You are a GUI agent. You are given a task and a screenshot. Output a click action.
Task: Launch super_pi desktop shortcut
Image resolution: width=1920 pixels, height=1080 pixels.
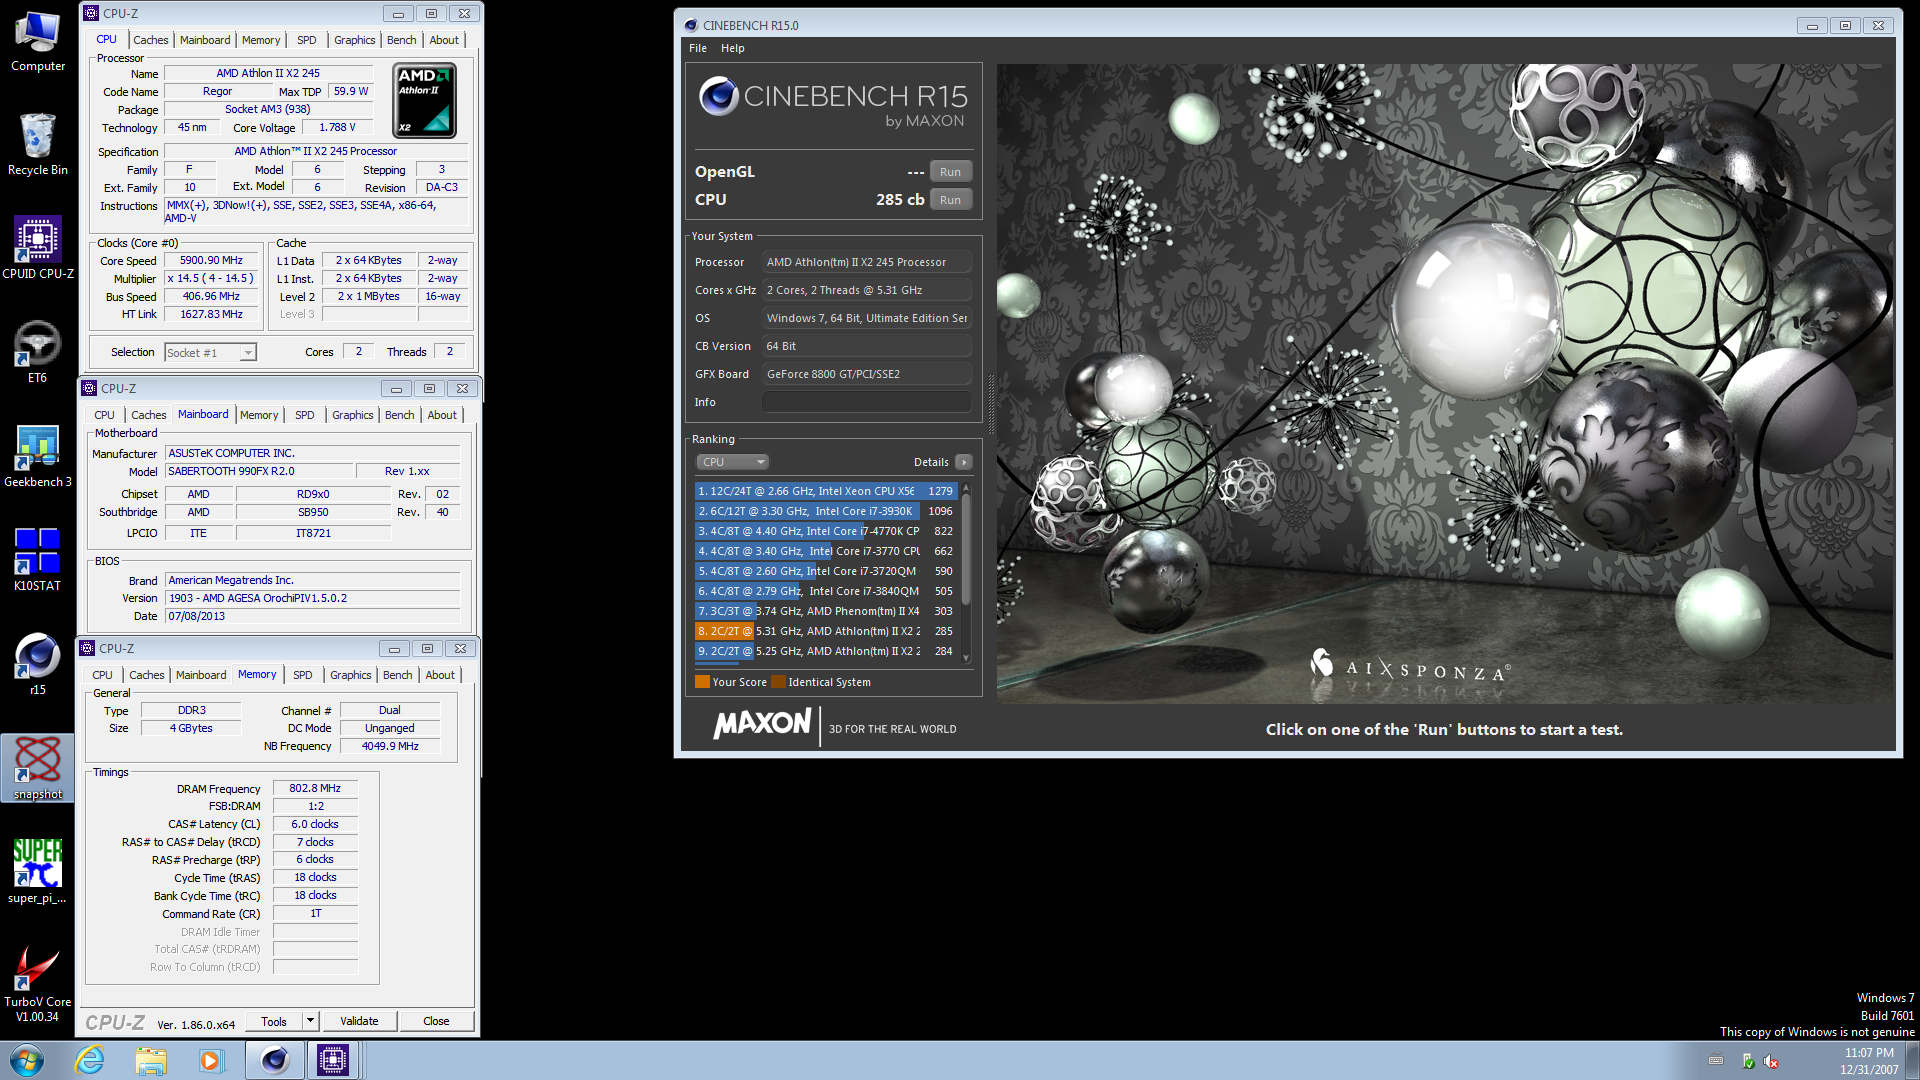pyautogui.click(x=38, y=871)
